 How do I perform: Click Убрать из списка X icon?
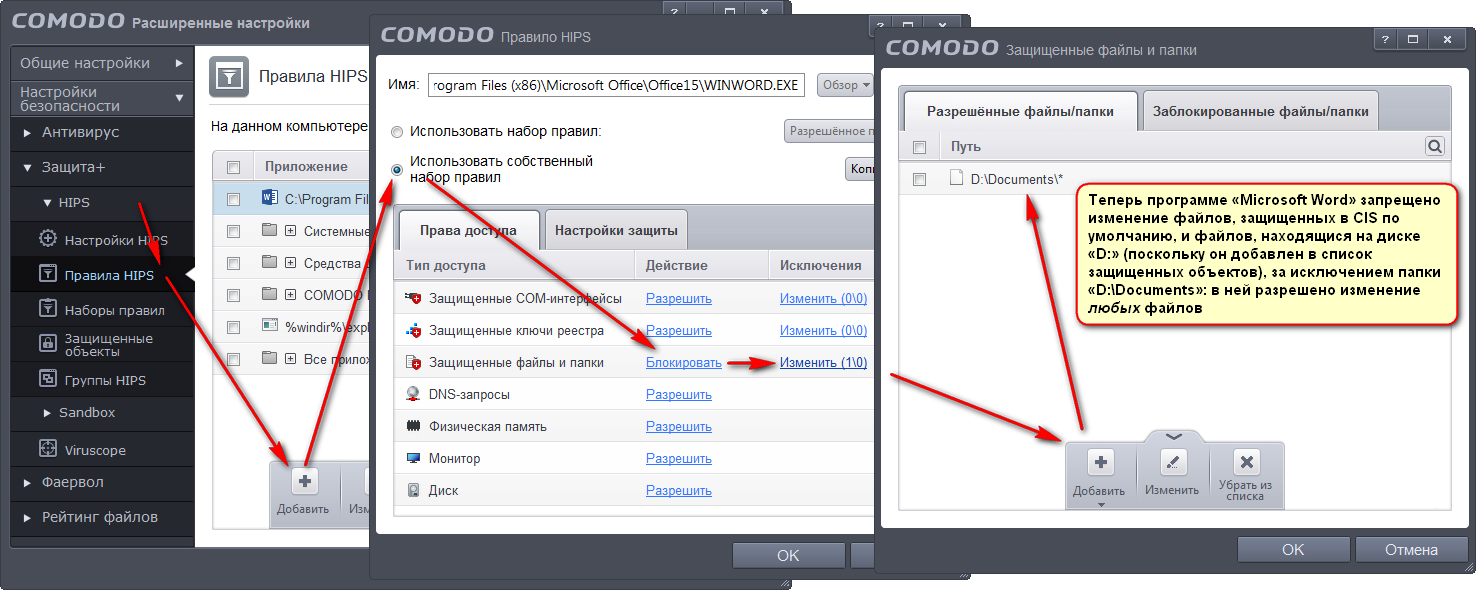pos(1245,462)
